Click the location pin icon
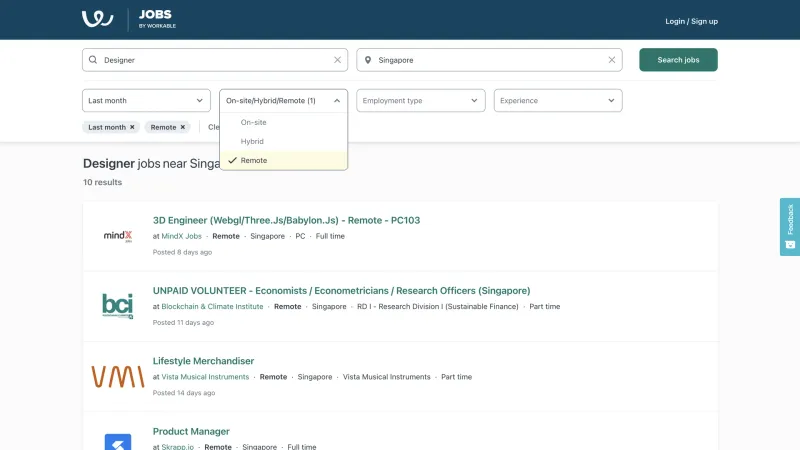 (x=368, y=60)
